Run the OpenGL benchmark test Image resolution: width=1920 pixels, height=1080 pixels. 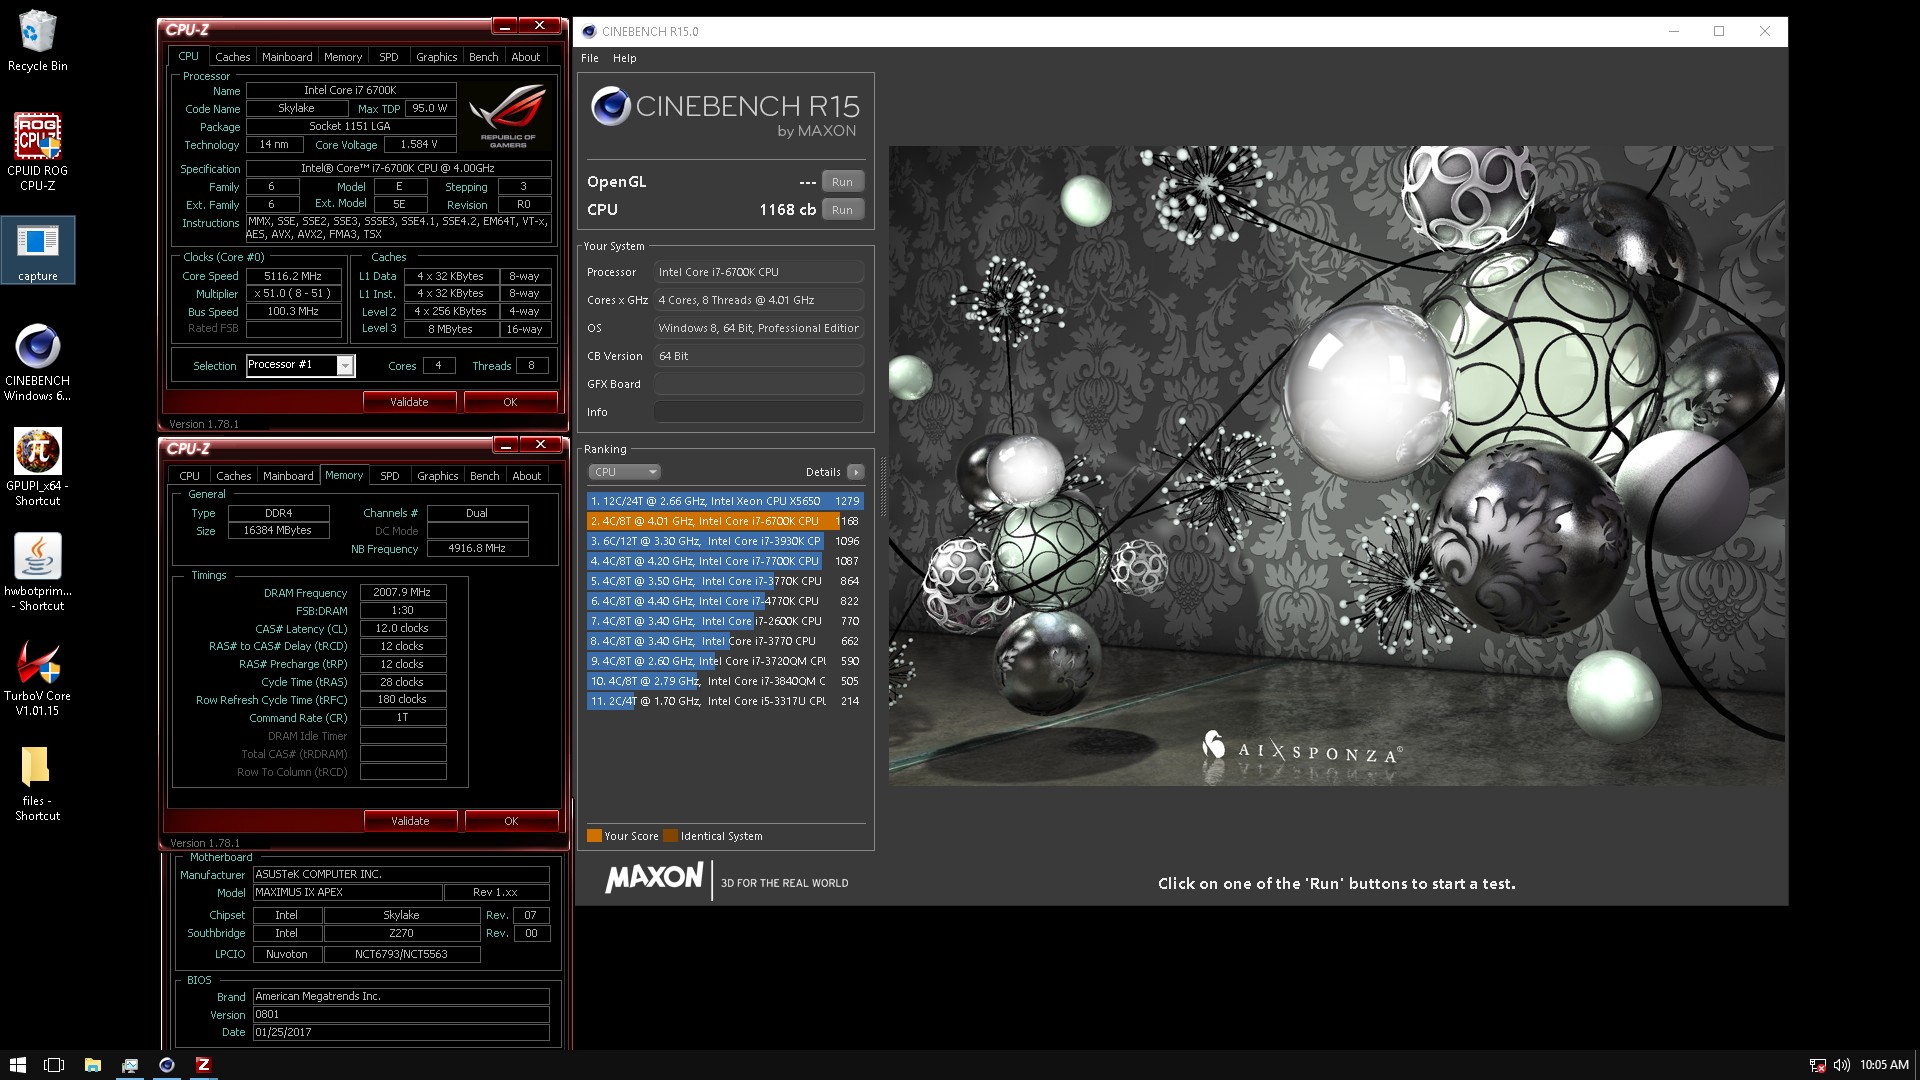(x=842, y=182)
